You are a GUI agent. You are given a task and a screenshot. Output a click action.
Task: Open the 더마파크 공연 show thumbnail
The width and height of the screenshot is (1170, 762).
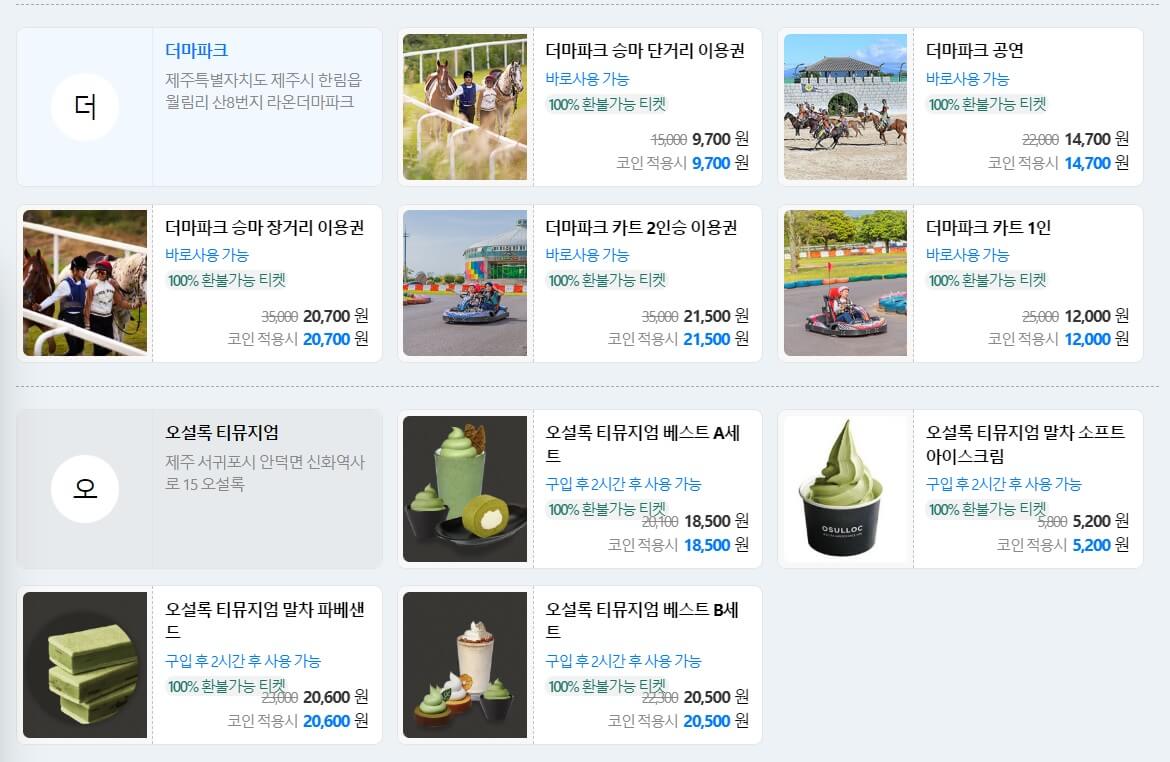845,107
